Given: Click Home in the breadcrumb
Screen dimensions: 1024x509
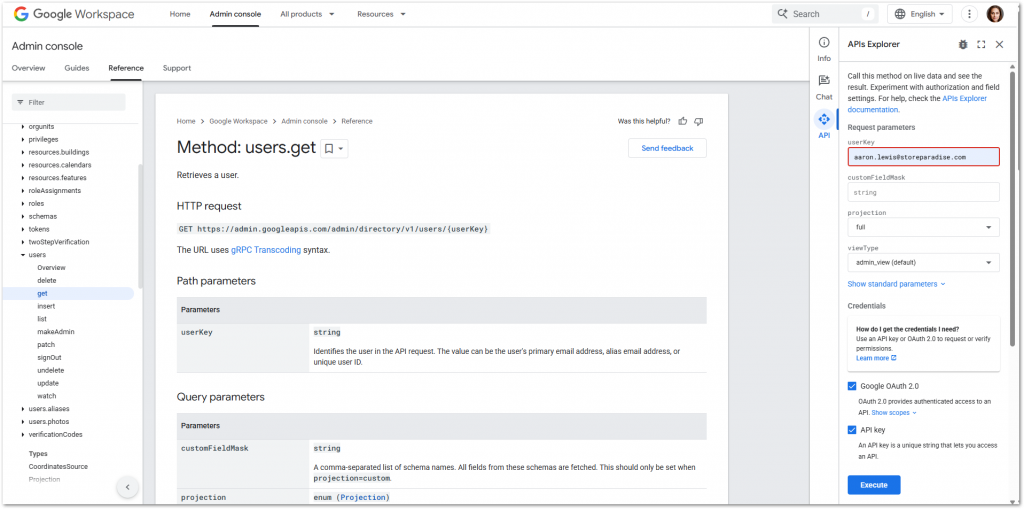Looking at the screenshot, I should point(186,122).
